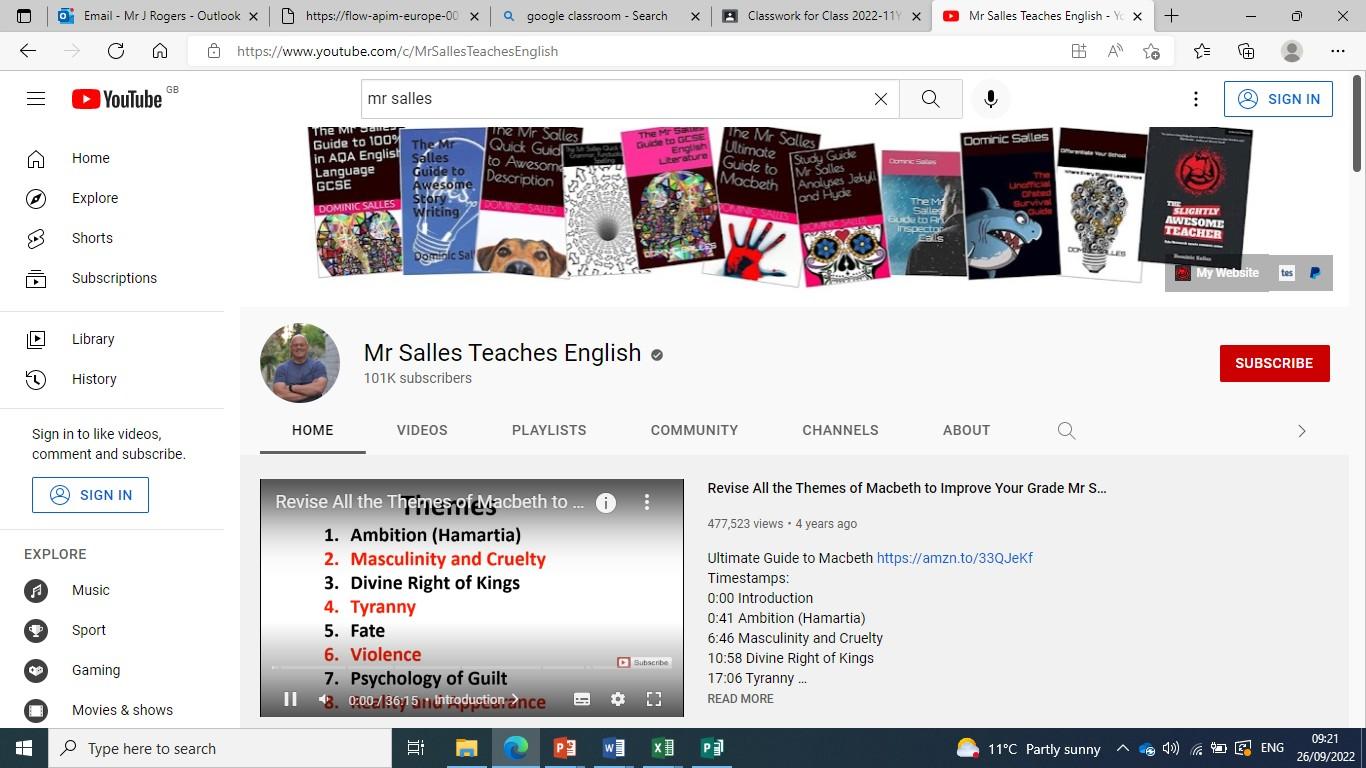Switch to the VIDEOS tab
This screenshot has width=1366, height=768.
click(422, 430)
